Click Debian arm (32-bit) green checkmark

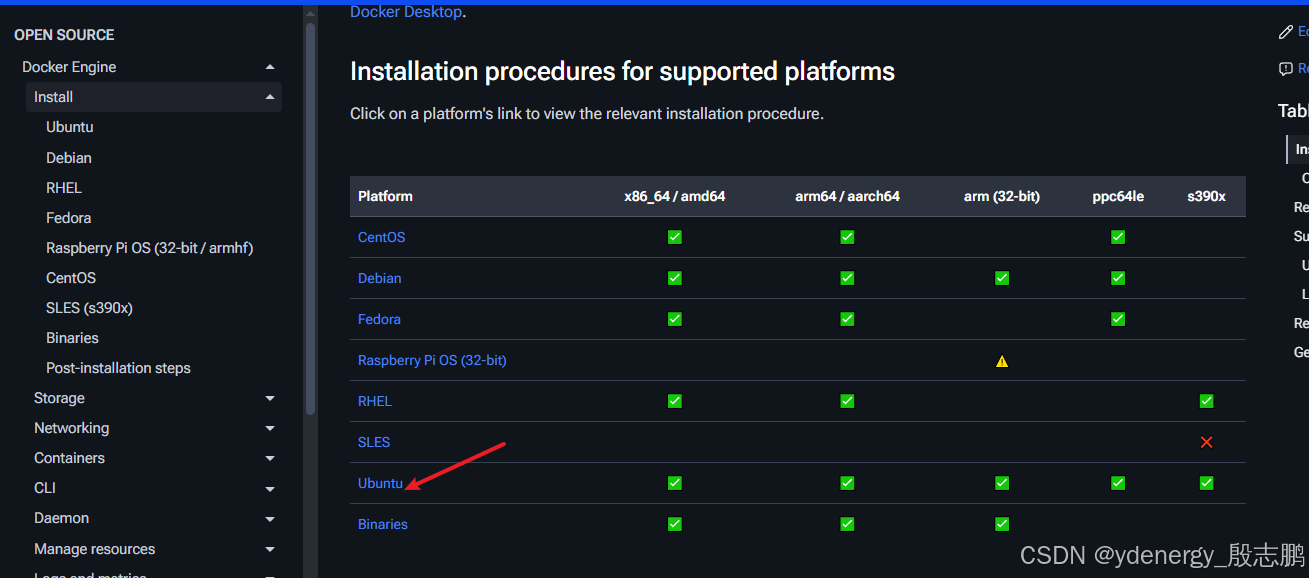point(1002,278)
